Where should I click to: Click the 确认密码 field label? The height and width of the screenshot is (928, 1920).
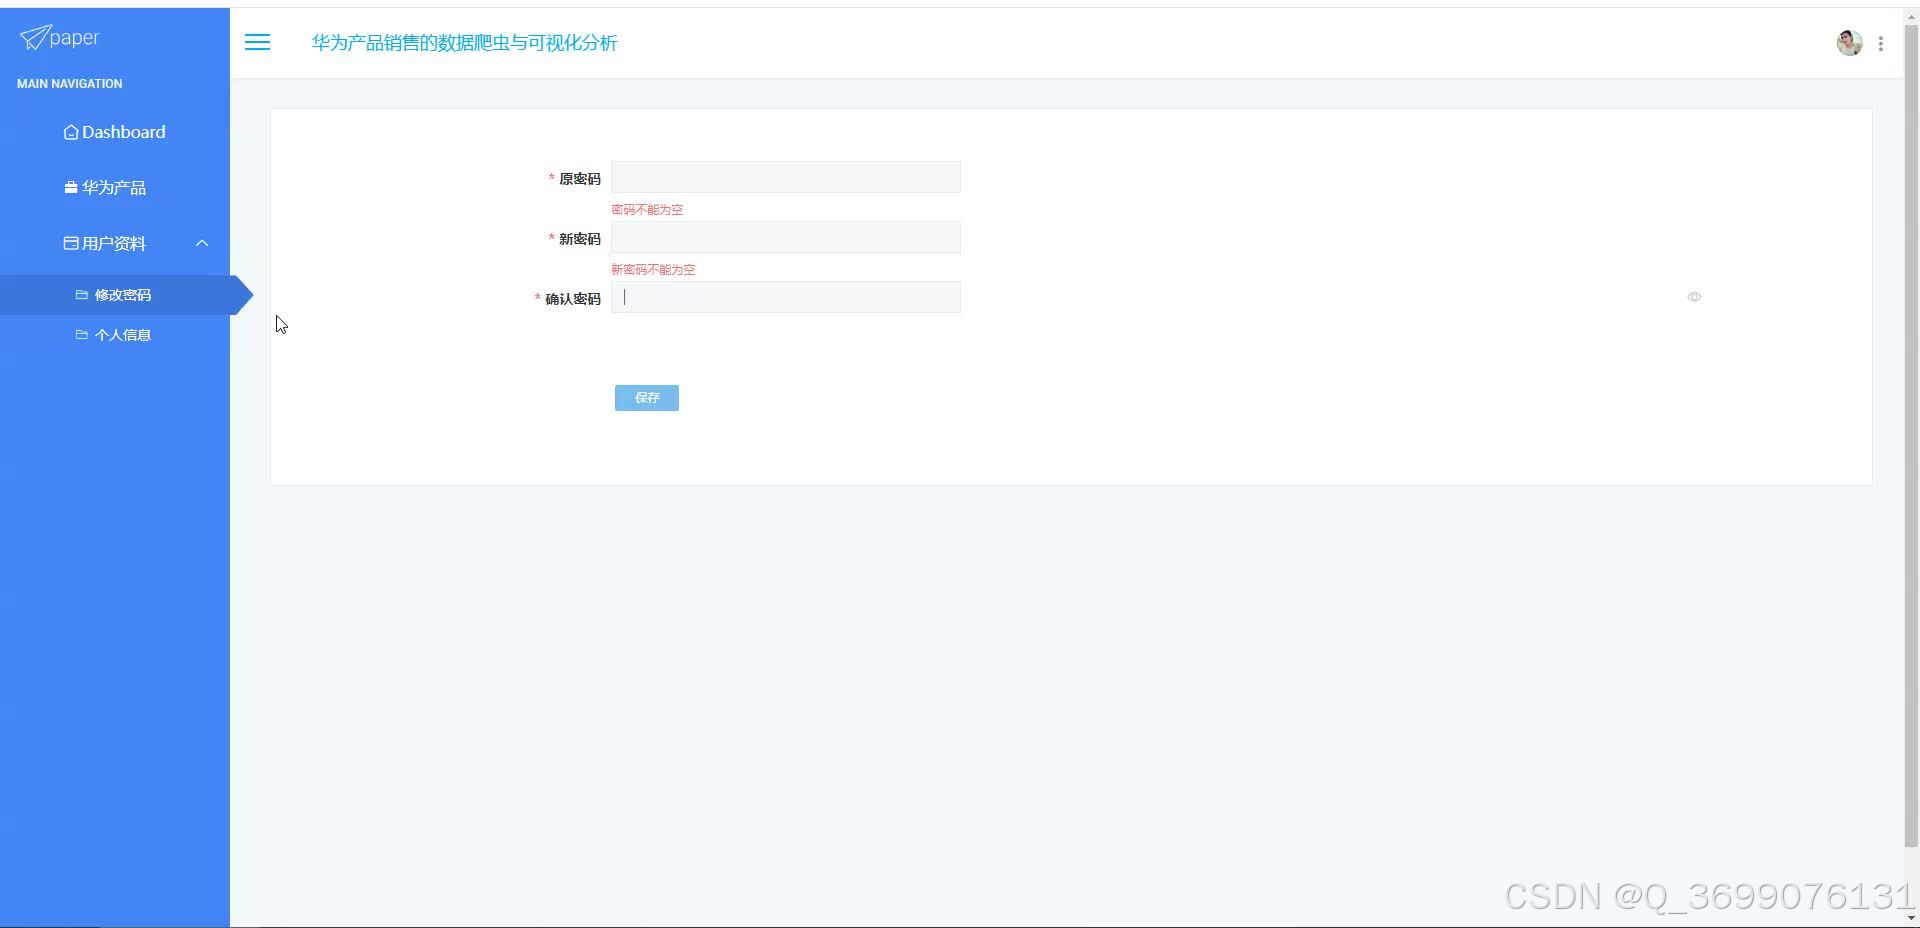coord(573,299)
